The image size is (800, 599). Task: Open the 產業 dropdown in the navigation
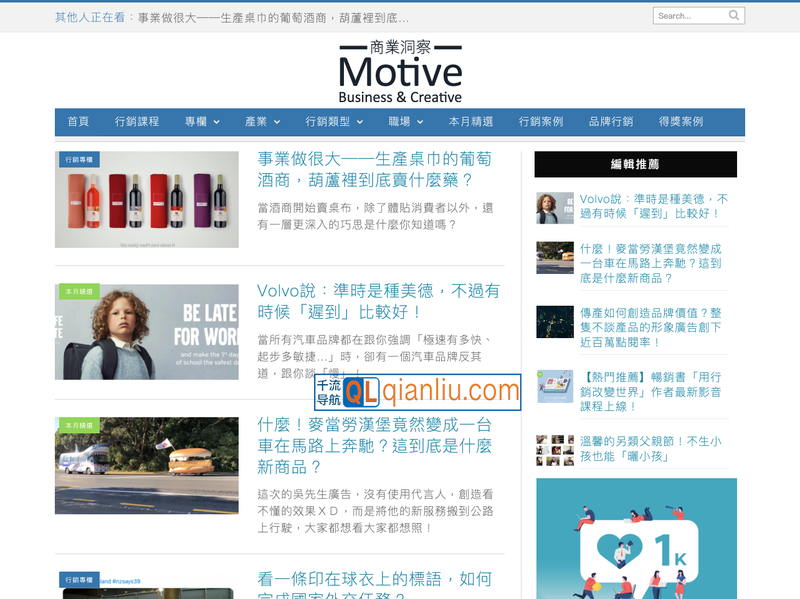point(262,121)
